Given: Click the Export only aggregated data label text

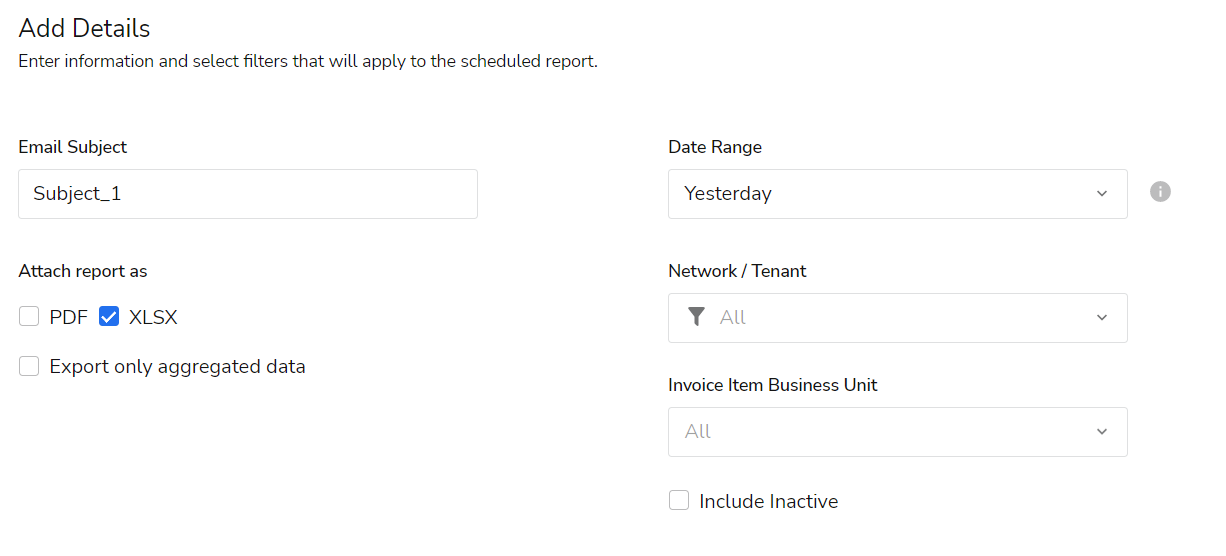Looking at the screenshot, I should [x=177, y=367].
